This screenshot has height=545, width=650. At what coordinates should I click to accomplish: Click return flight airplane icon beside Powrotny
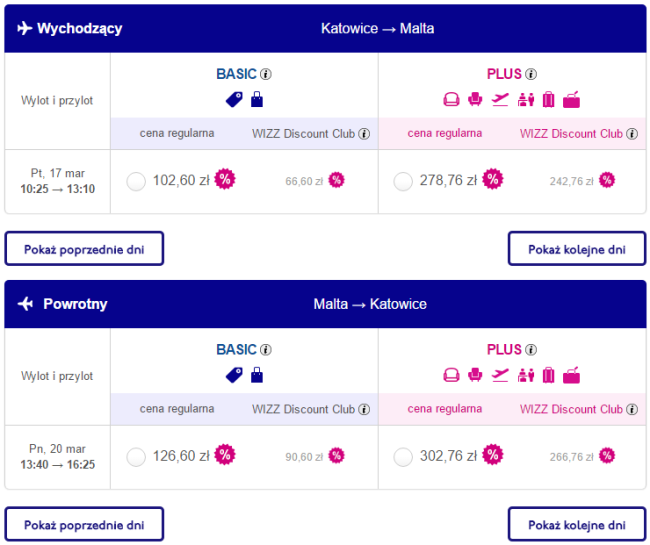point(25,304)
